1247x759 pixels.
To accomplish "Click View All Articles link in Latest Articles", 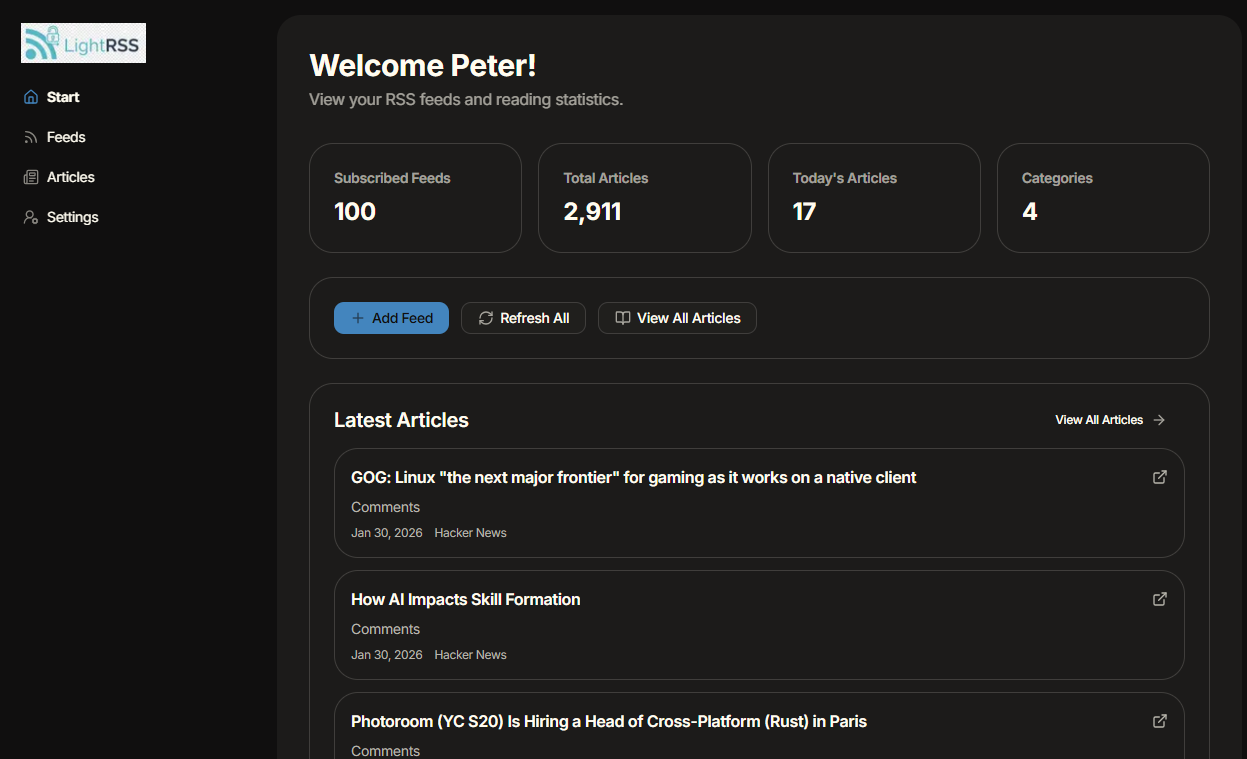I will (x=1098, y=419).
